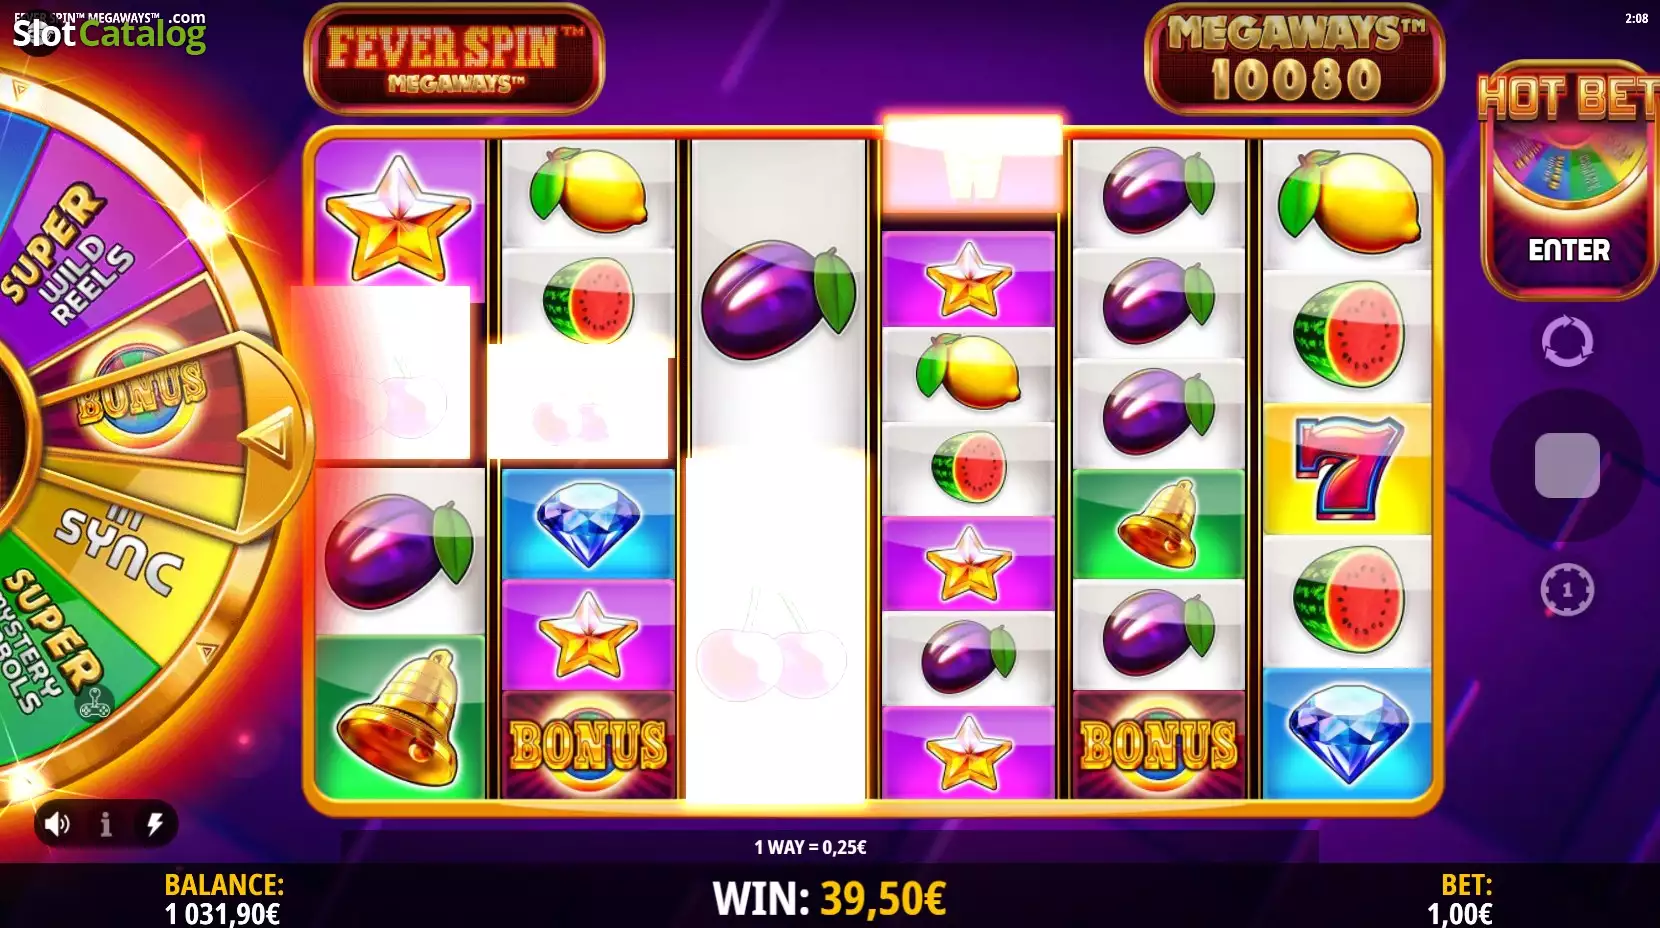Open the game info panel
Screen dimensions: 1660x928
pos(106,824)
